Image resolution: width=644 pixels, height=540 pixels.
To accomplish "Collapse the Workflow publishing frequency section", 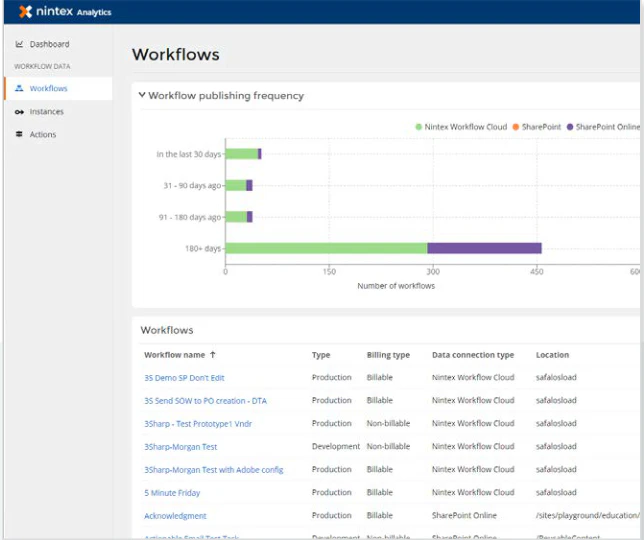I will (142, 95).
